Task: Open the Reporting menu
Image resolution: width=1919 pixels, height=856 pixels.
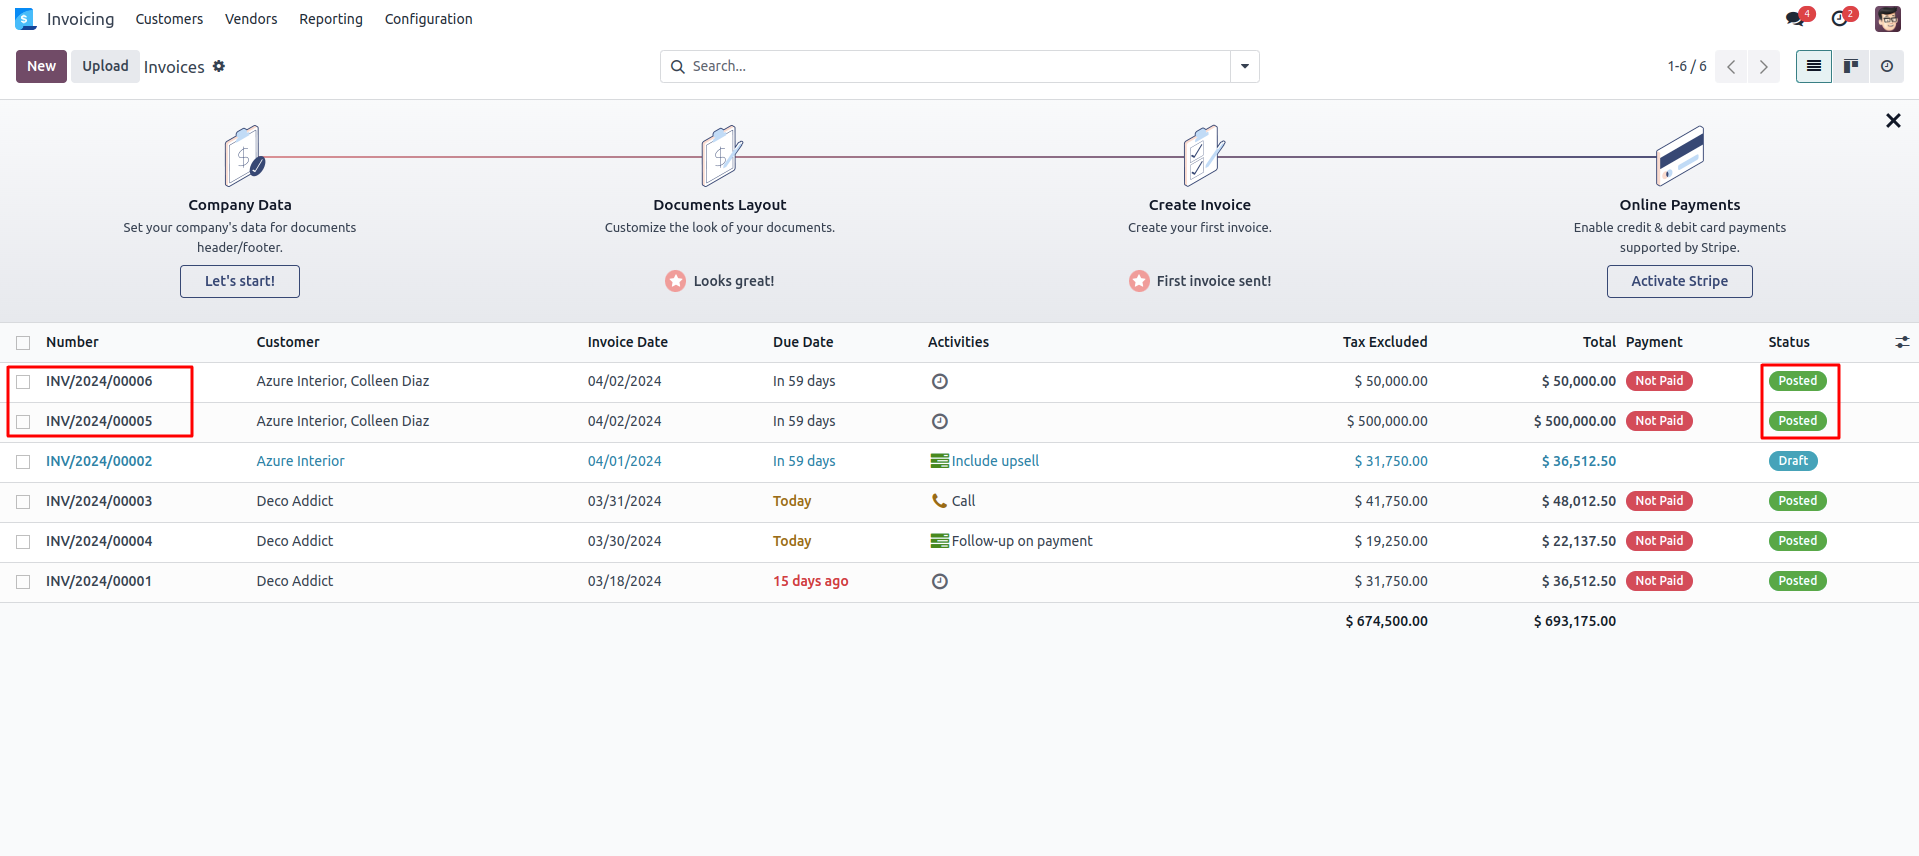Action: pyautogui.click(x=330, y=19)
